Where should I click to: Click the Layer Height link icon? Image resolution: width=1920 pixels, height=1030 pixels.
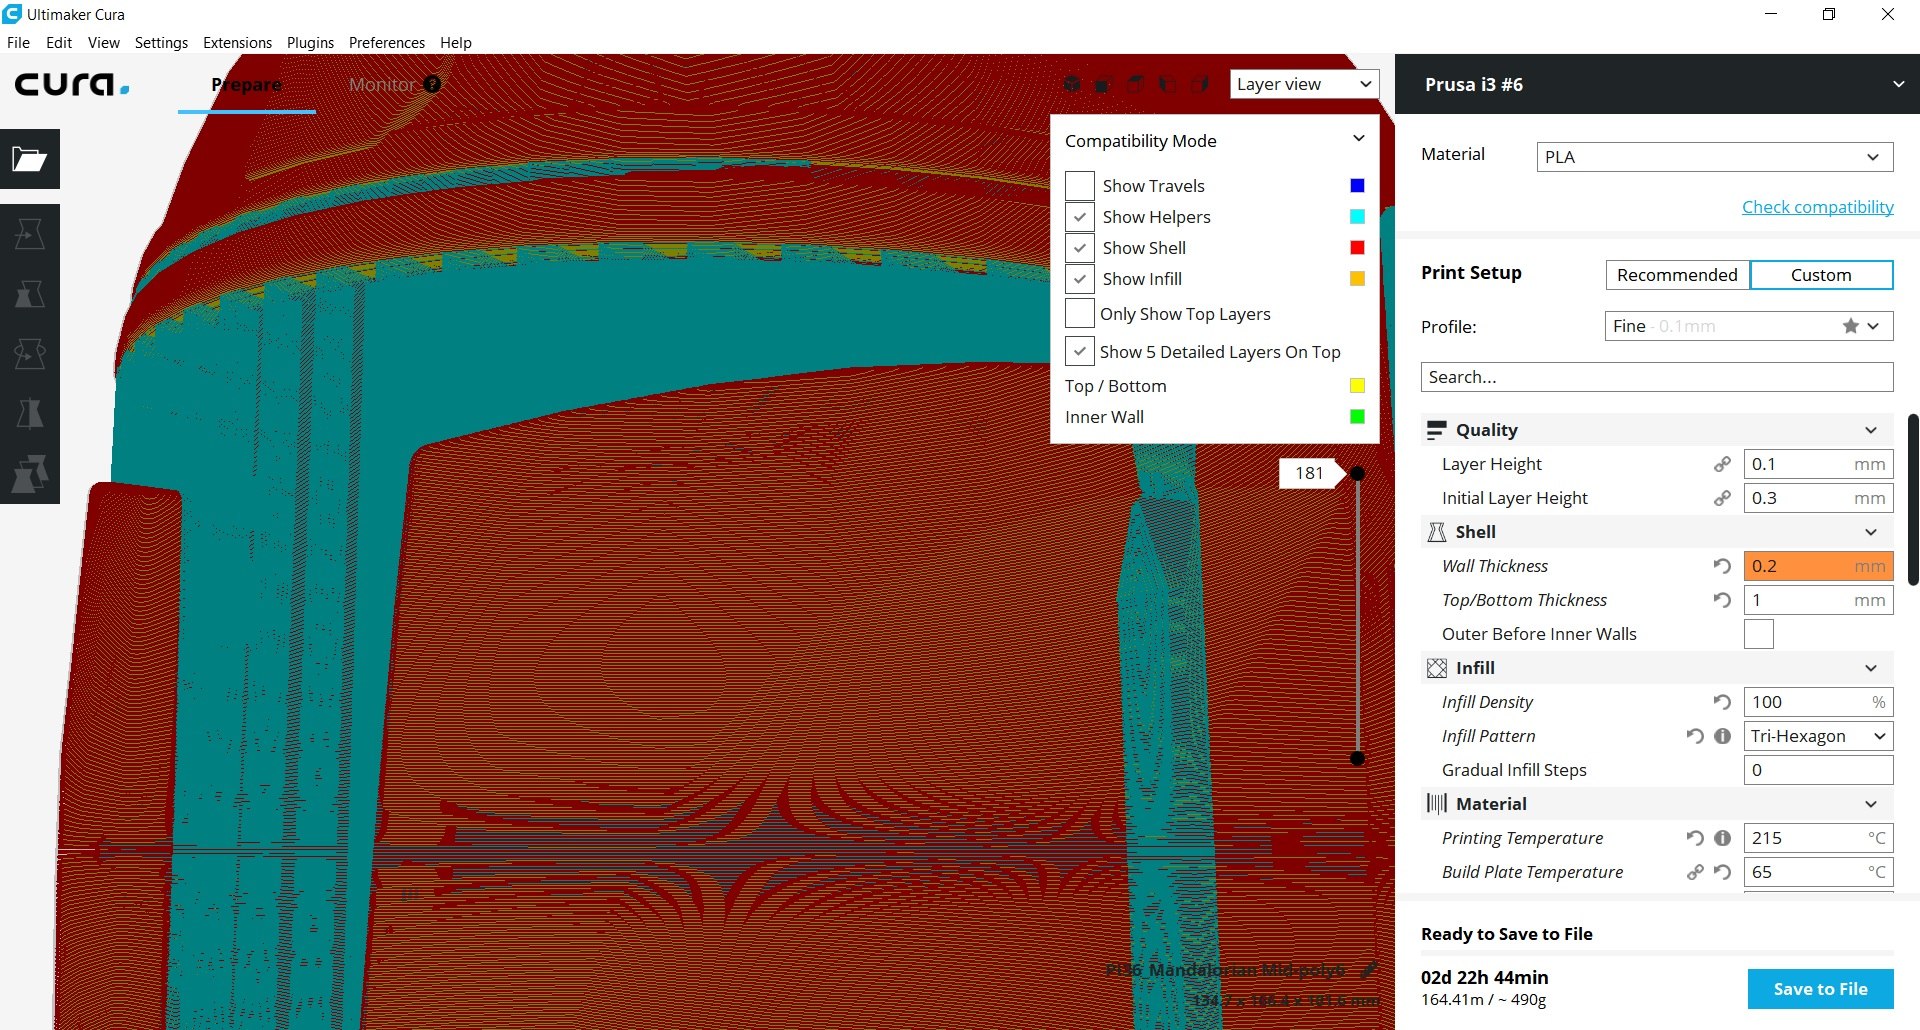pyautogui.click(x=1722, y=464)
